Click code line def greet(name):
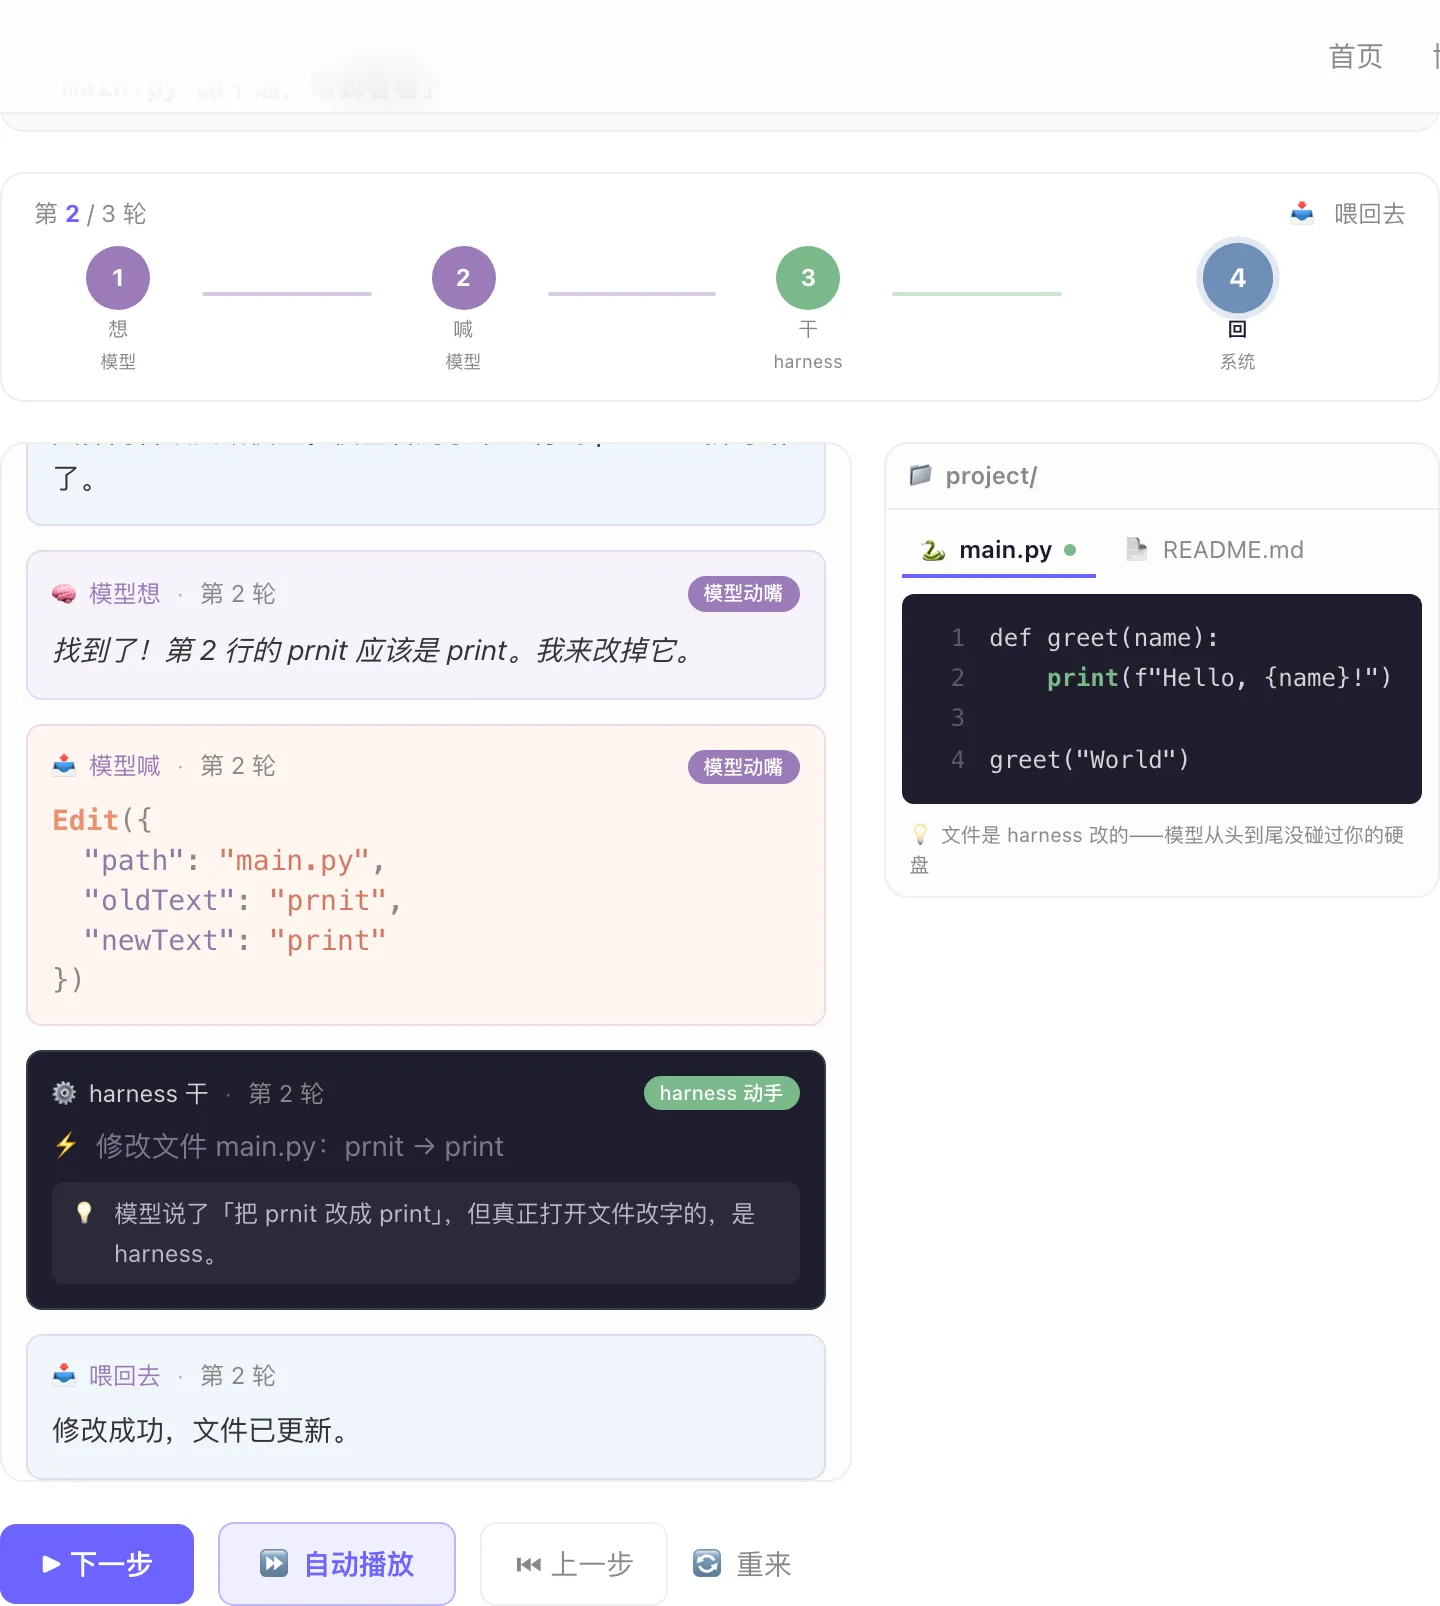The width and height of the screenshot is (1440, 1606). pyautogui.click(x=1104, y=638)
